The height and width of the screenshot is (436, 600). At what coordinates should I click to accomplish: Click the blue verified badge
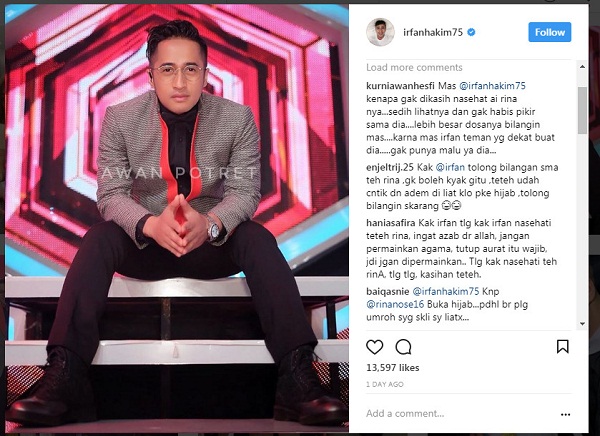pos(471,32)
